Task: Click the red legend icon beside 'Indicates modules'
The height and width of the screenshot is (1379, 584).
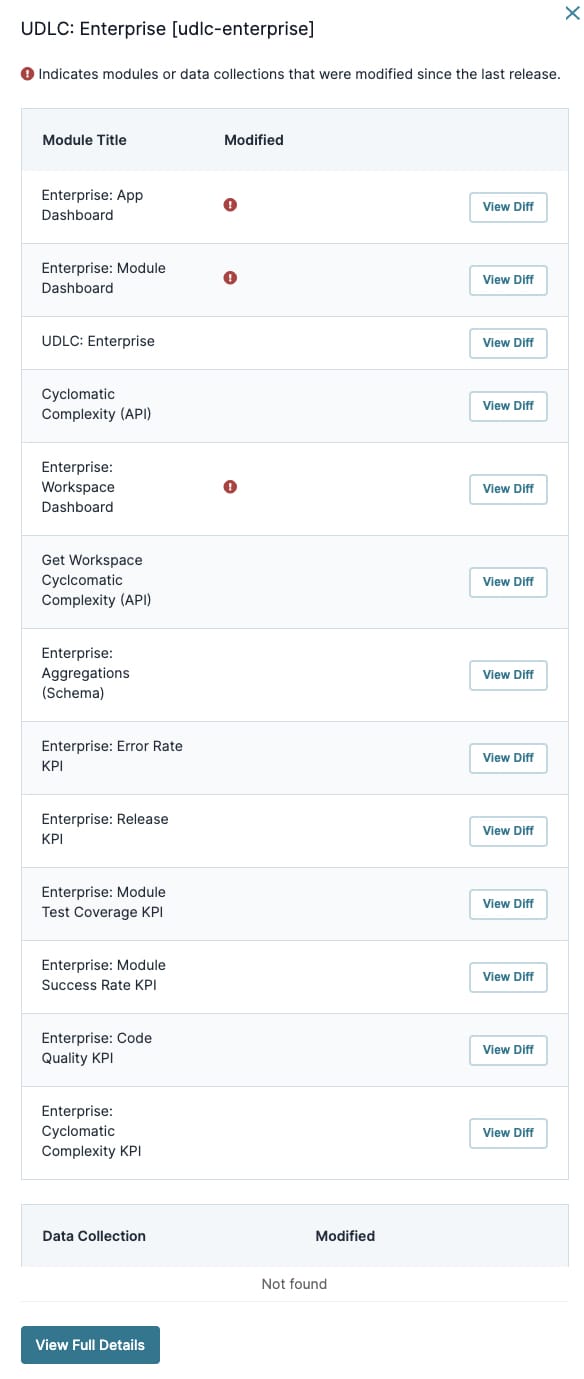Action: pos(28,74)
